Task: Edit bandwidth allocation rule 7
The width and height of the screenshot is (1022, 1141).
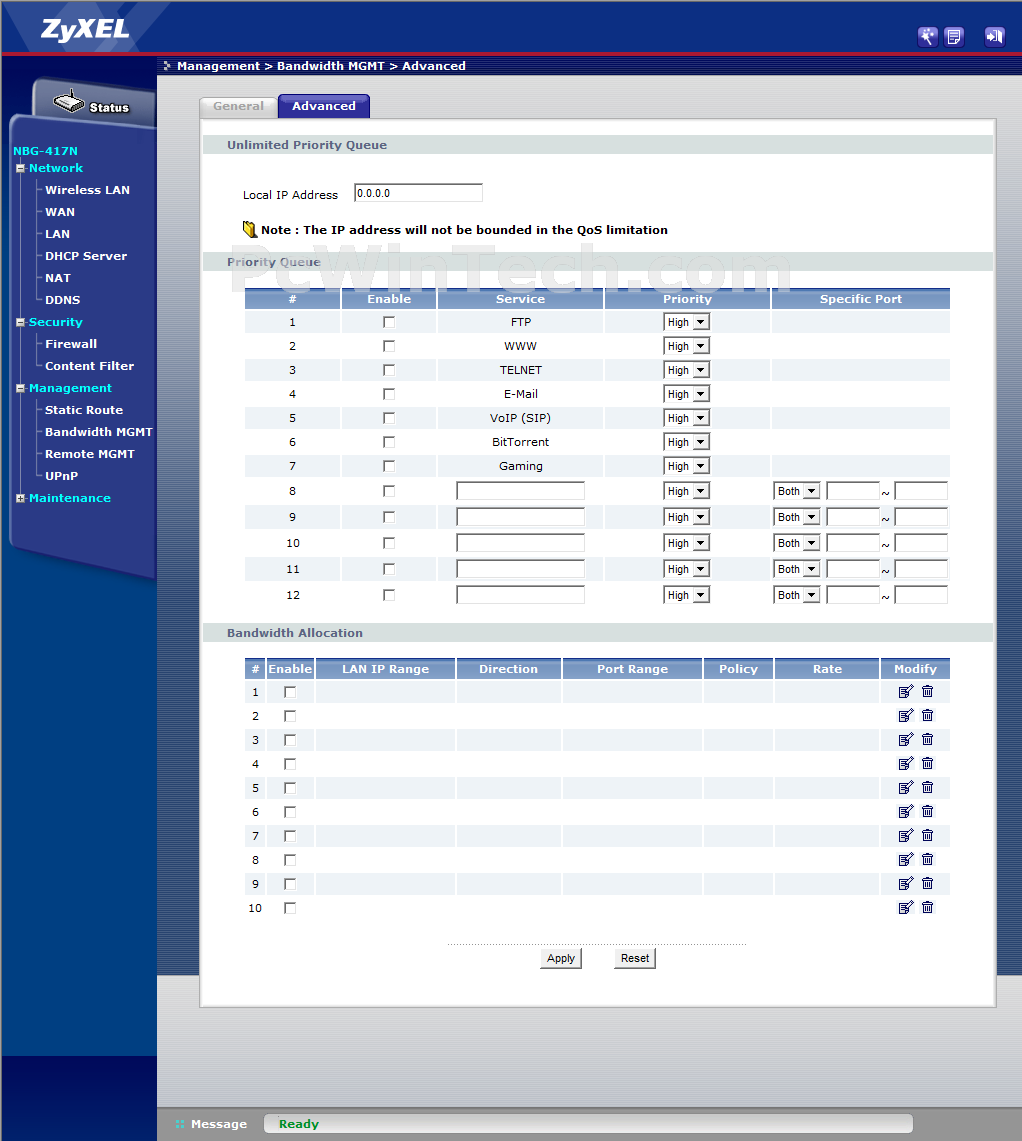Action: coord(906,835)
